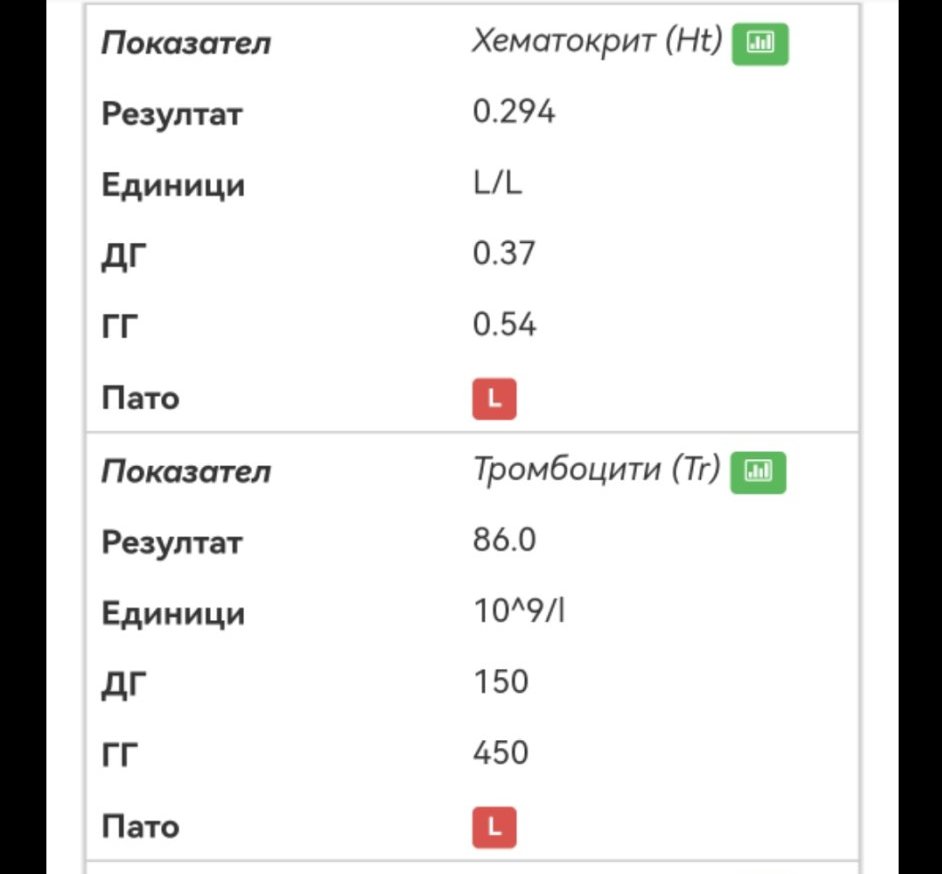Image resolution: width=942 pixels, height=874 pixels.
Task: Click the Резултат label in the platelet block
Action: point(171,543)
